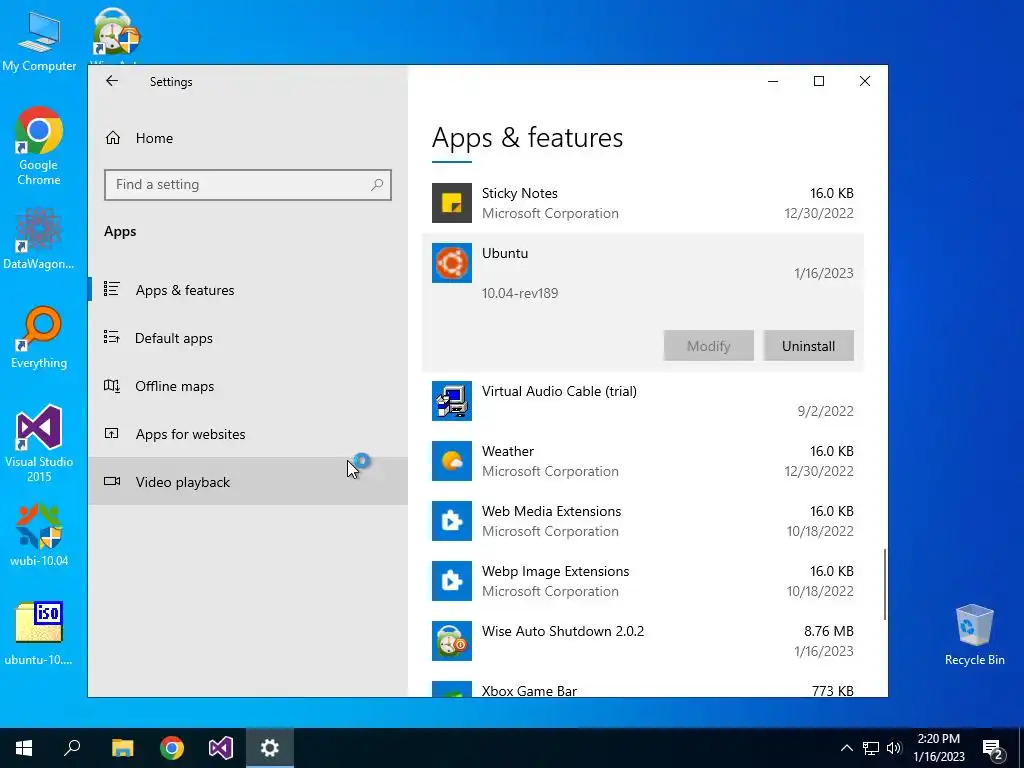Click the network tray icon
Viewport: 1024px width, 768px height.
[871, 748]
